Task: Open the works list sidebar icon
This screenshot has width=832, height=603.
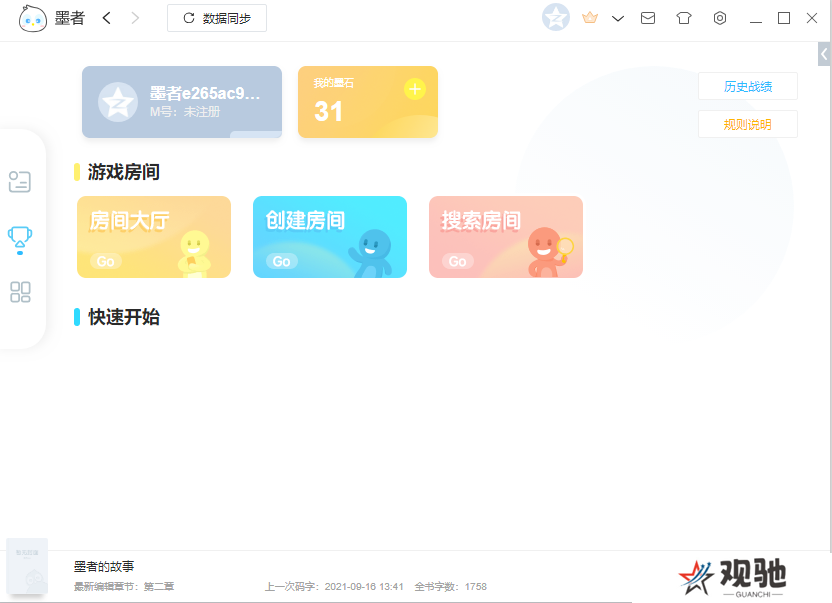Action: (20, 182)
